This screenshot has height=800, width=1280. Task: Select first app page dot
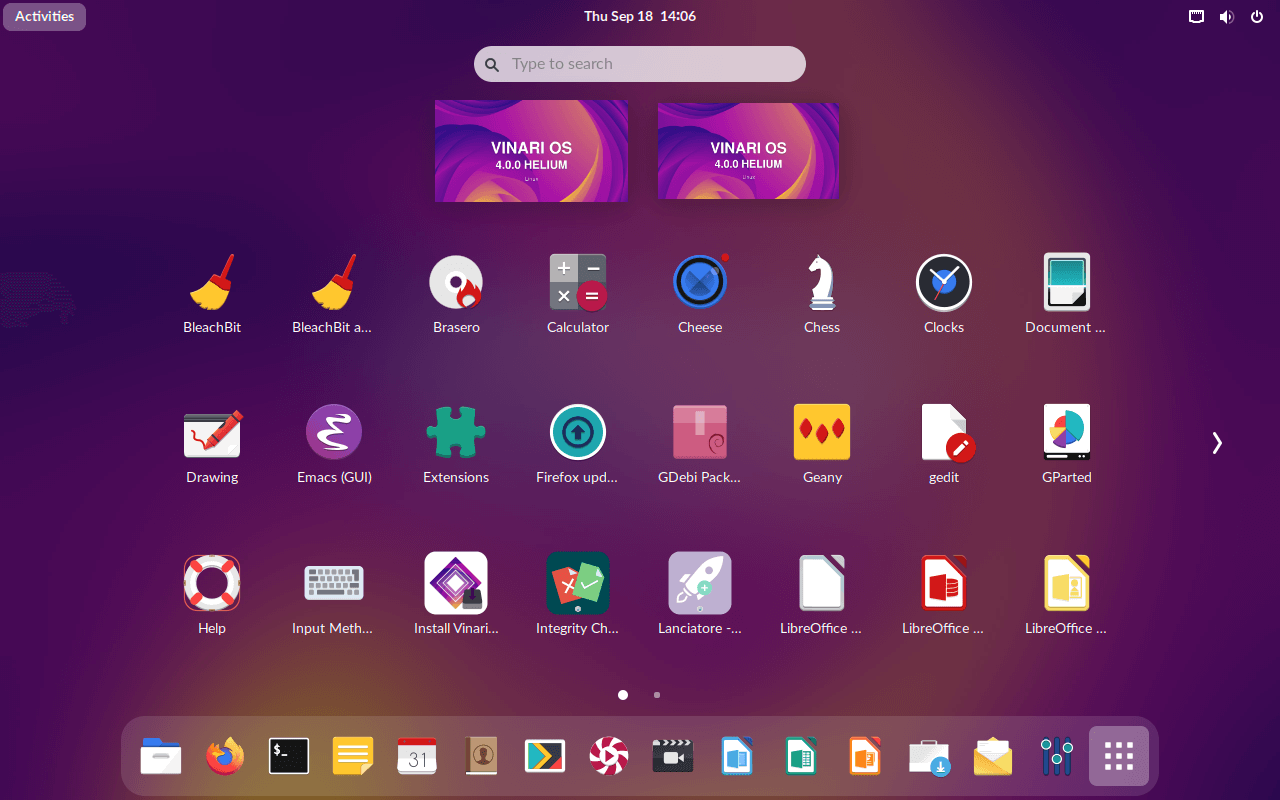click(x=623, y=694)
